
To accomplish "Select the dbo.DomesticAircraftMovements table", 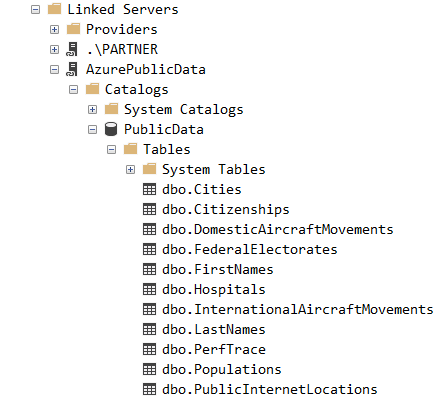I will coord(278,229).
